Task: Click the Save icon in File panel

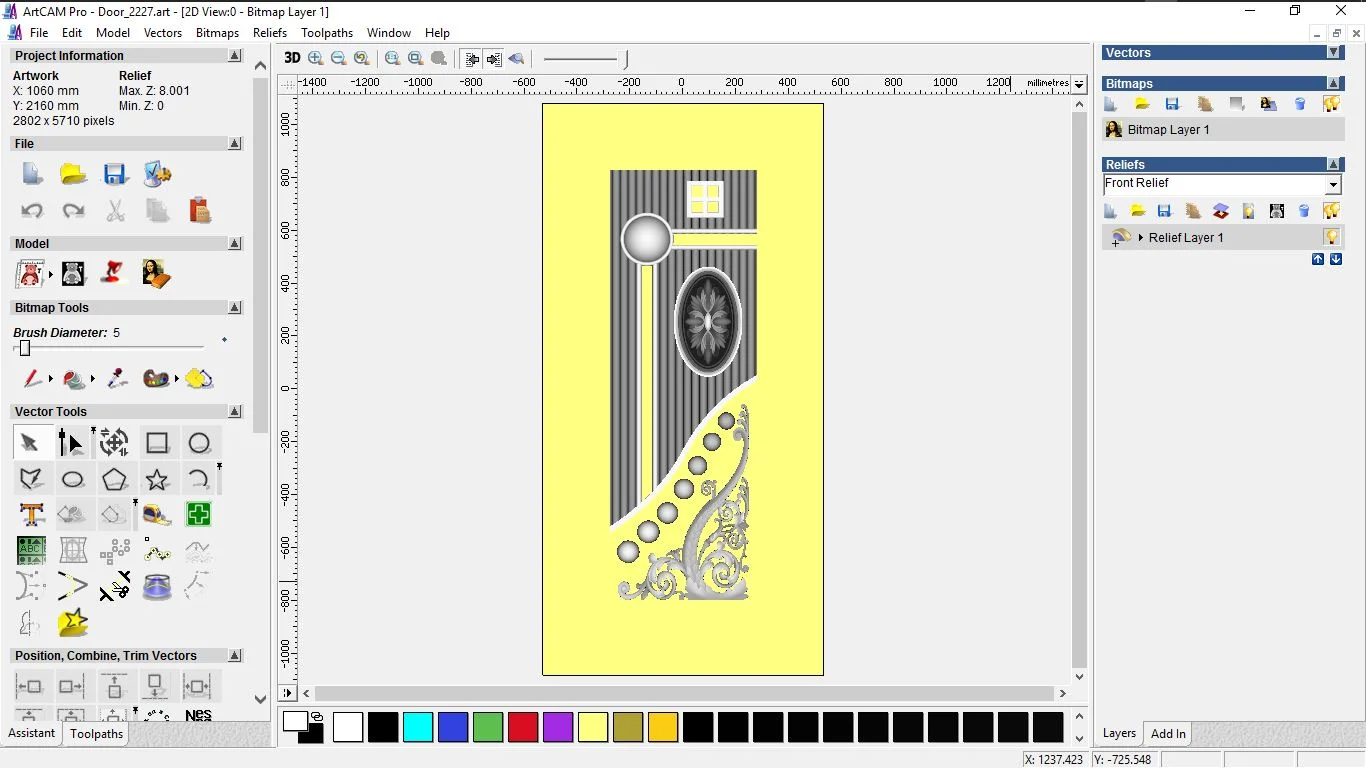Action: (115, 175)
